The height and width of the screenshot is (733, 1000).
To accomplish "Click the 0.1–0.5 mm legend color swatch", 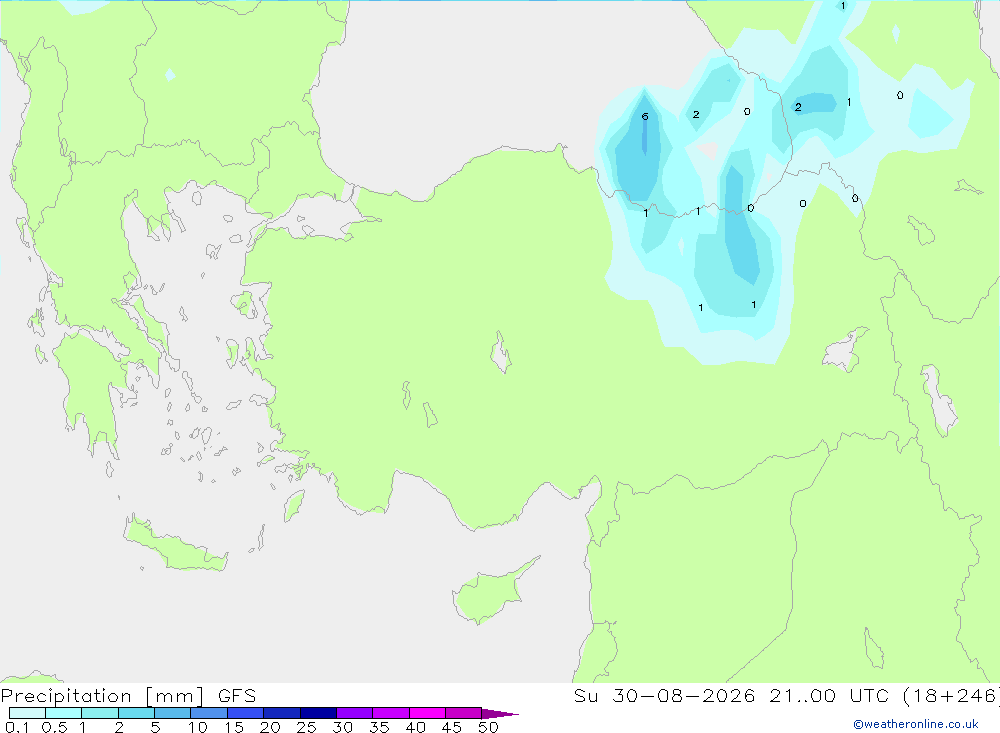I will [x=27, y=713].
